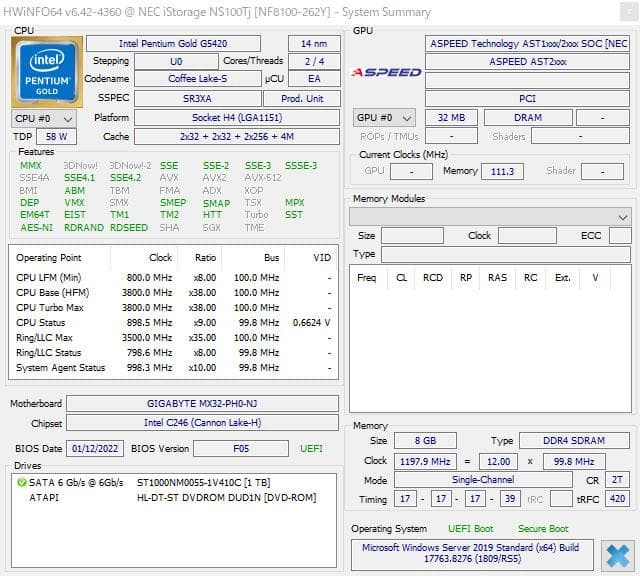Click the green UEFI label beside BIOS Version

click(311, 448)
